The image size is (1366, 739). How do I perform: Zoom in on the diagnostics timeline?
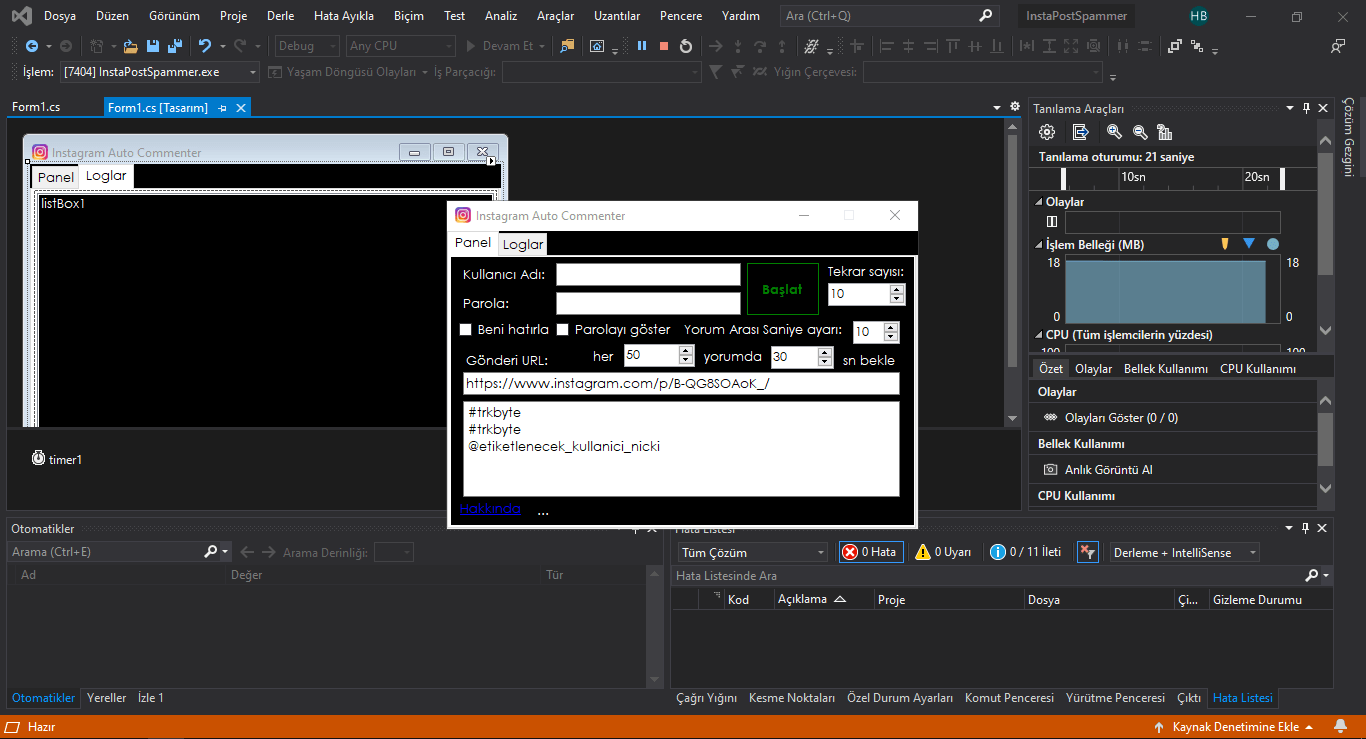1114,132
